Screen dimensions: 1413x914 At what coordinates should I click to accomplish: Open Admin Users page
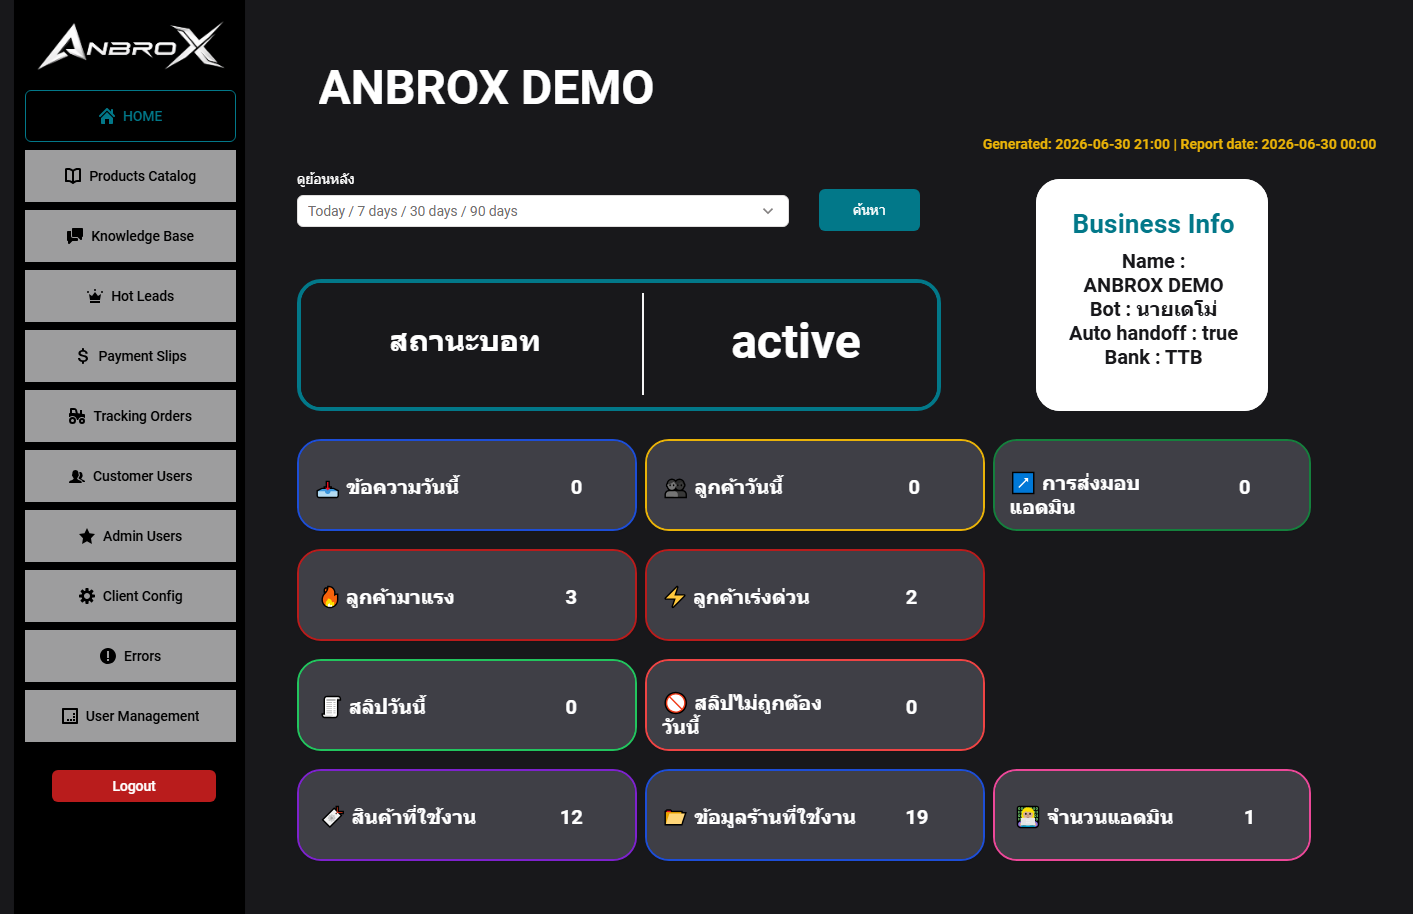click(130, 536)
